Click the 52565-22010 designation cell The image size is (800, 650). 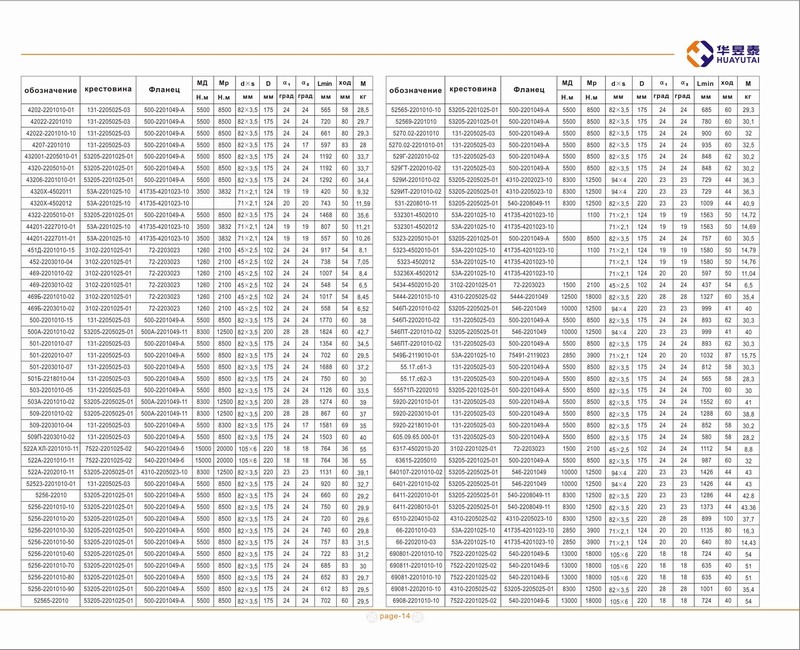(51, 601)
